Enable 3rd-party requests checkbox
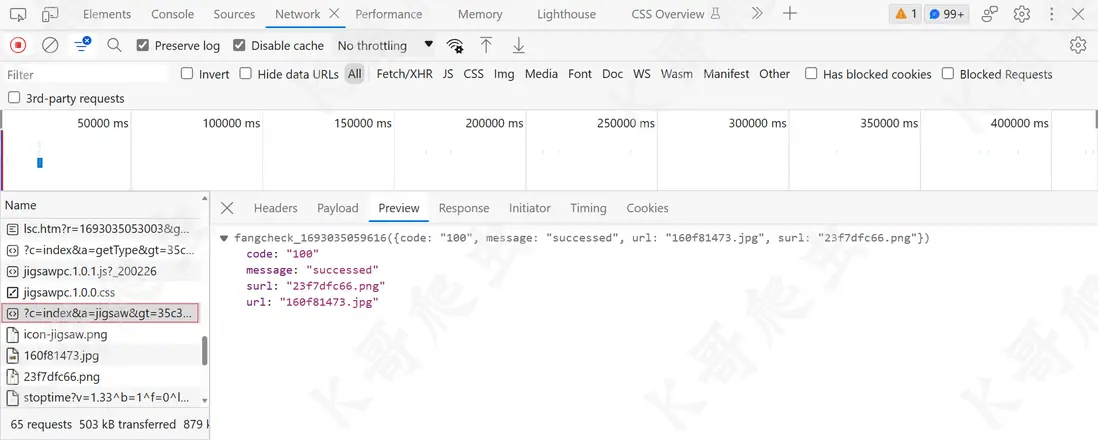This screenshot has height=440, width=1098. (14, 98)
